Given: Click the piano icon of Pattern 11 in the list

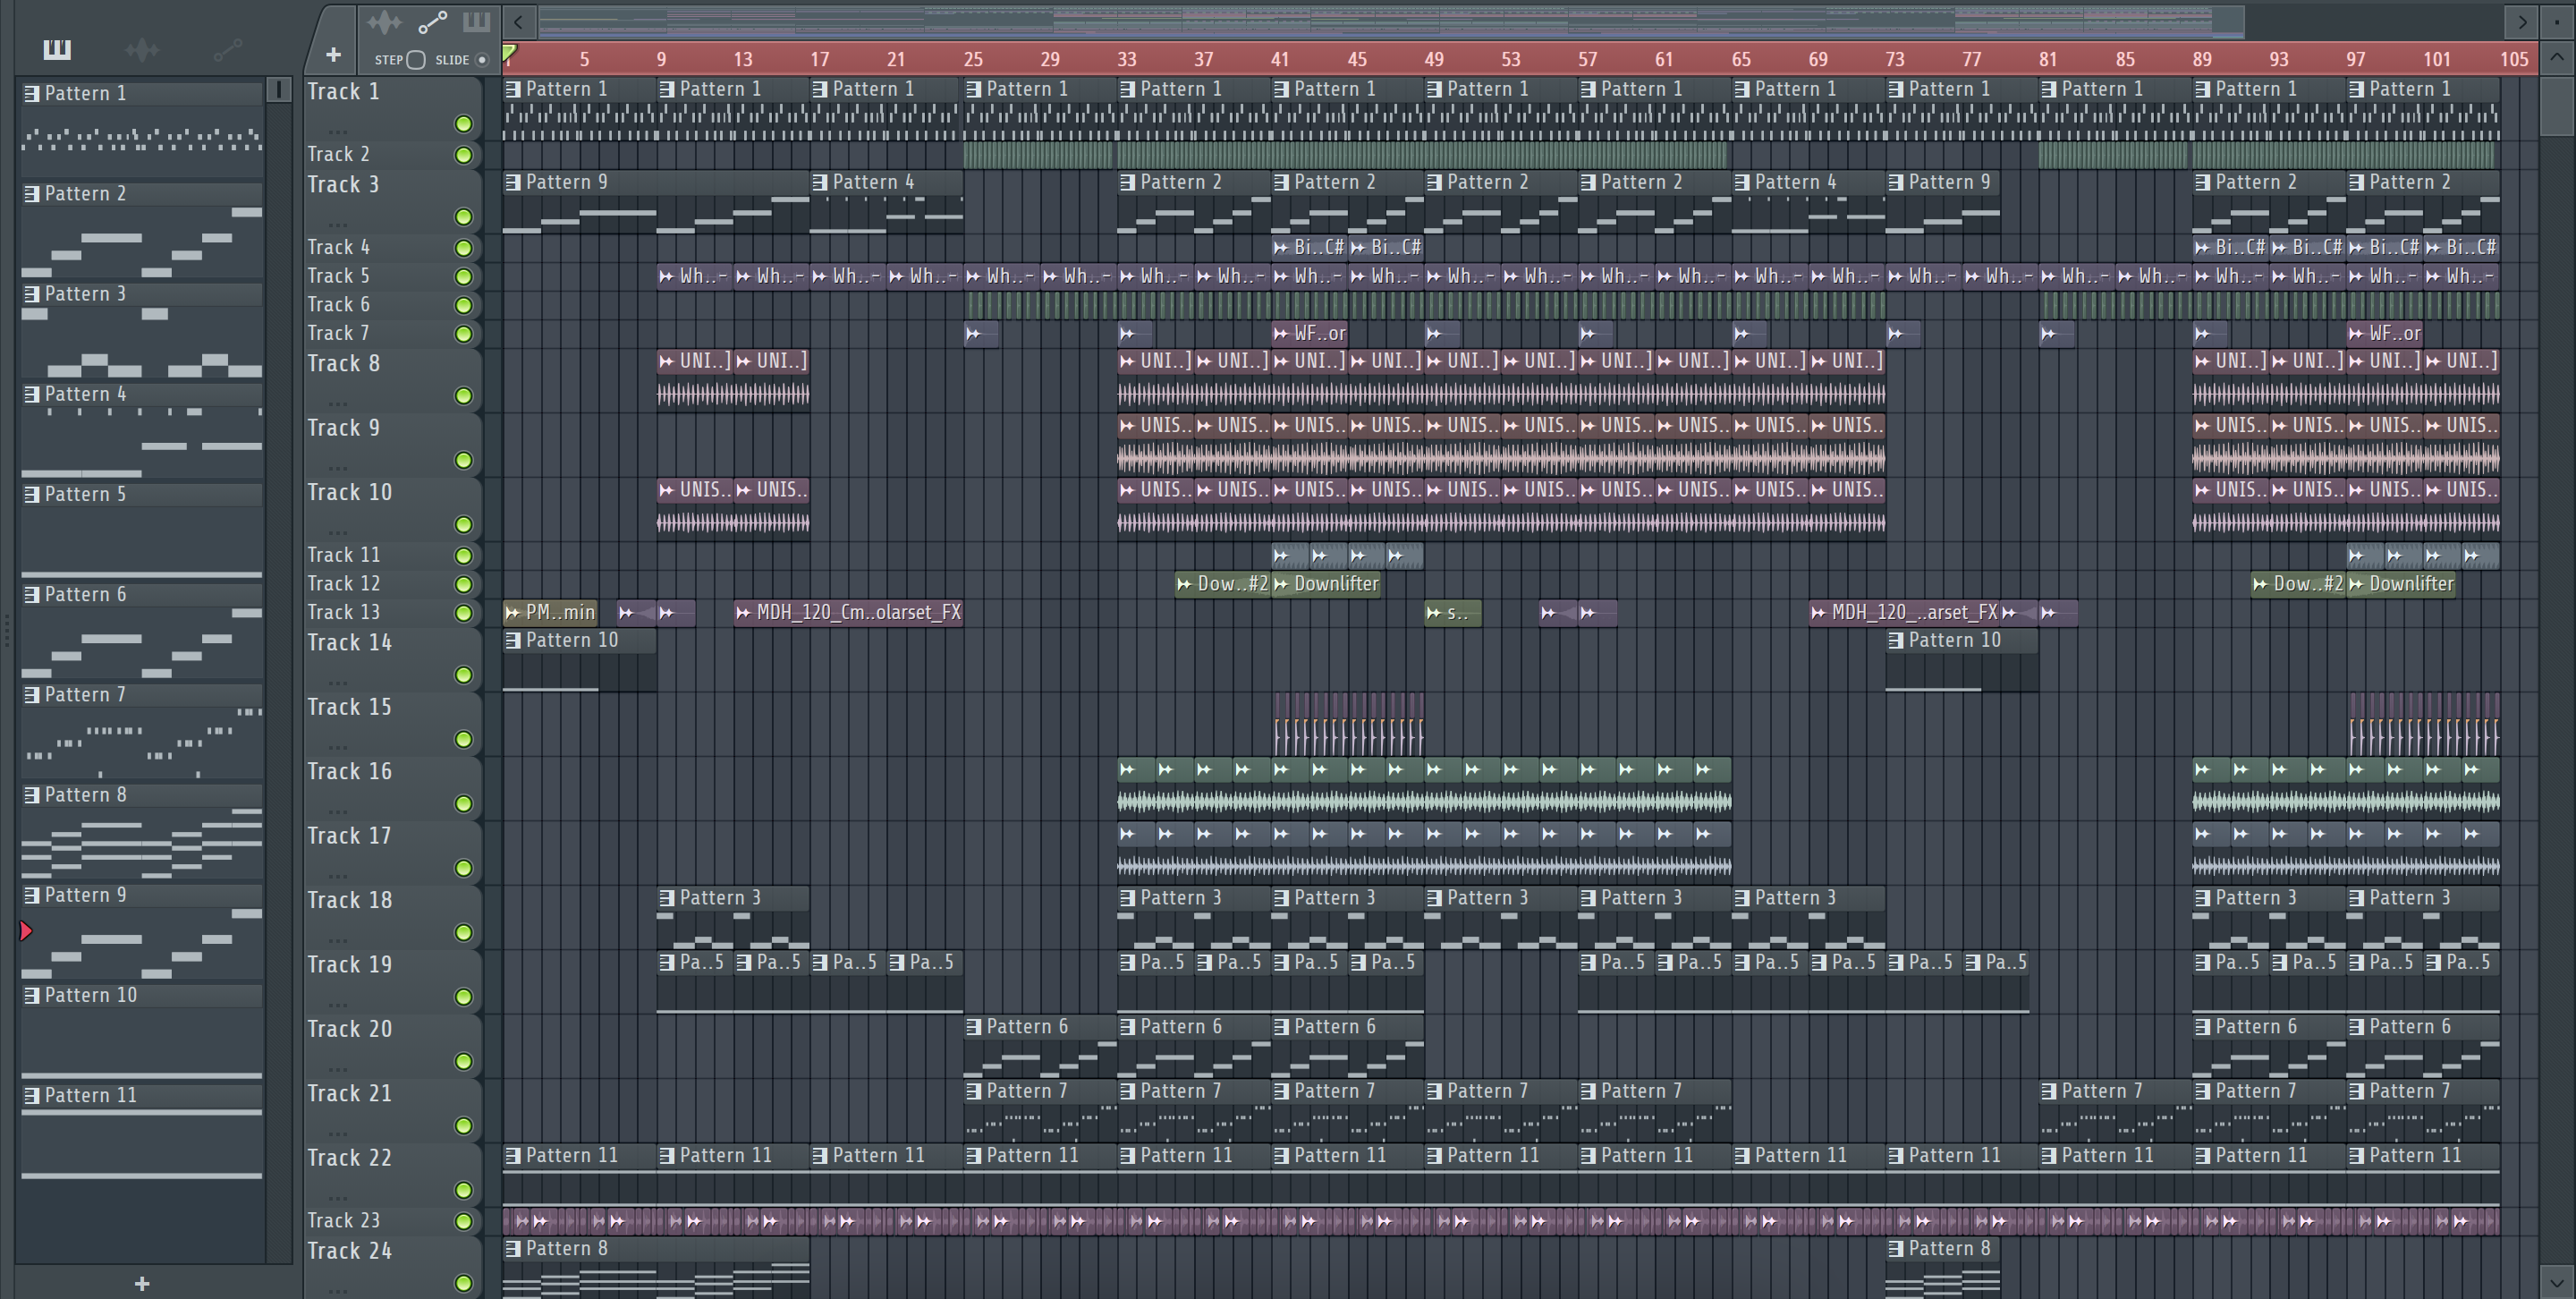Looking at the screenshot, I should point(32,1095).
